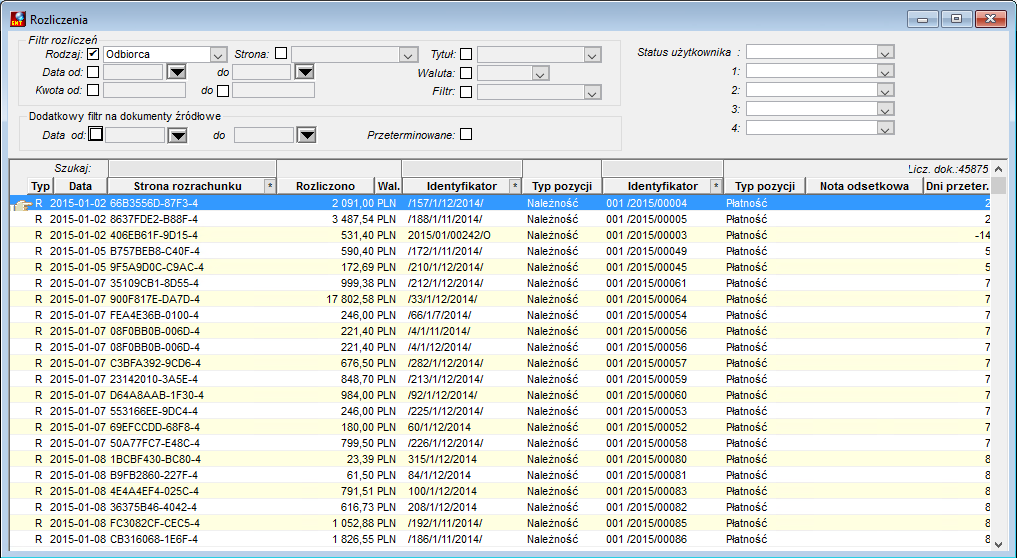This screenshot has height=558, width=1017.
Task: Select row with 35109CB1-8D55-4
Action: pos(500,284)
